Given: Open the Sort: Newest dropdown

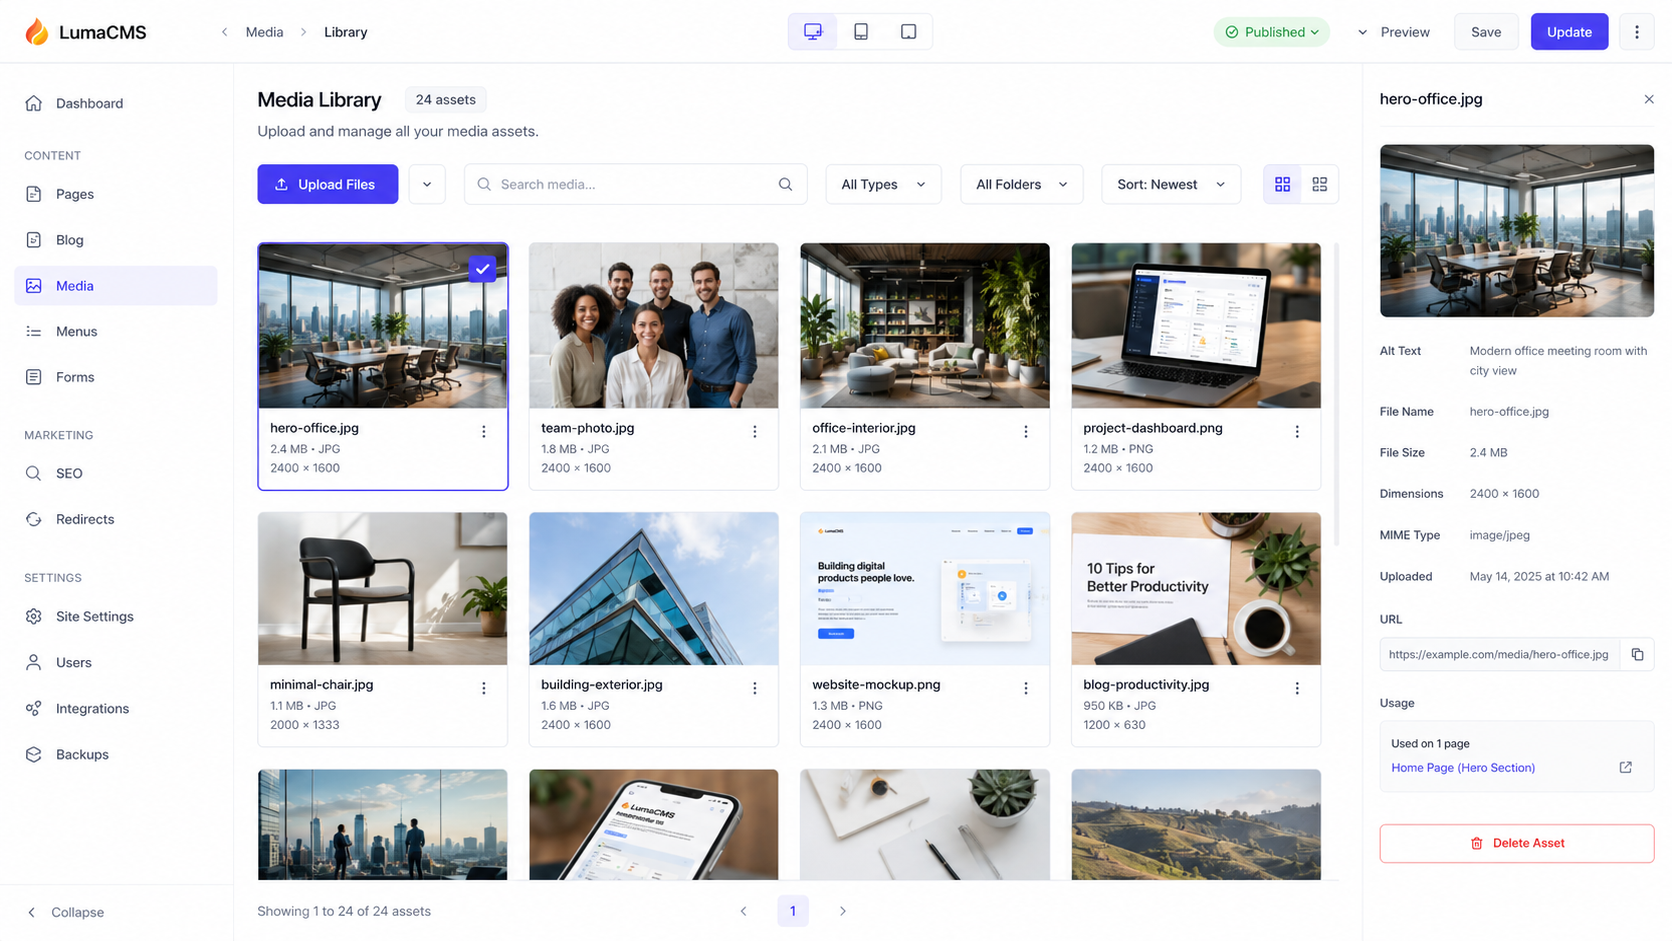Looking at the screenshot, I should tap(1171, 184).
